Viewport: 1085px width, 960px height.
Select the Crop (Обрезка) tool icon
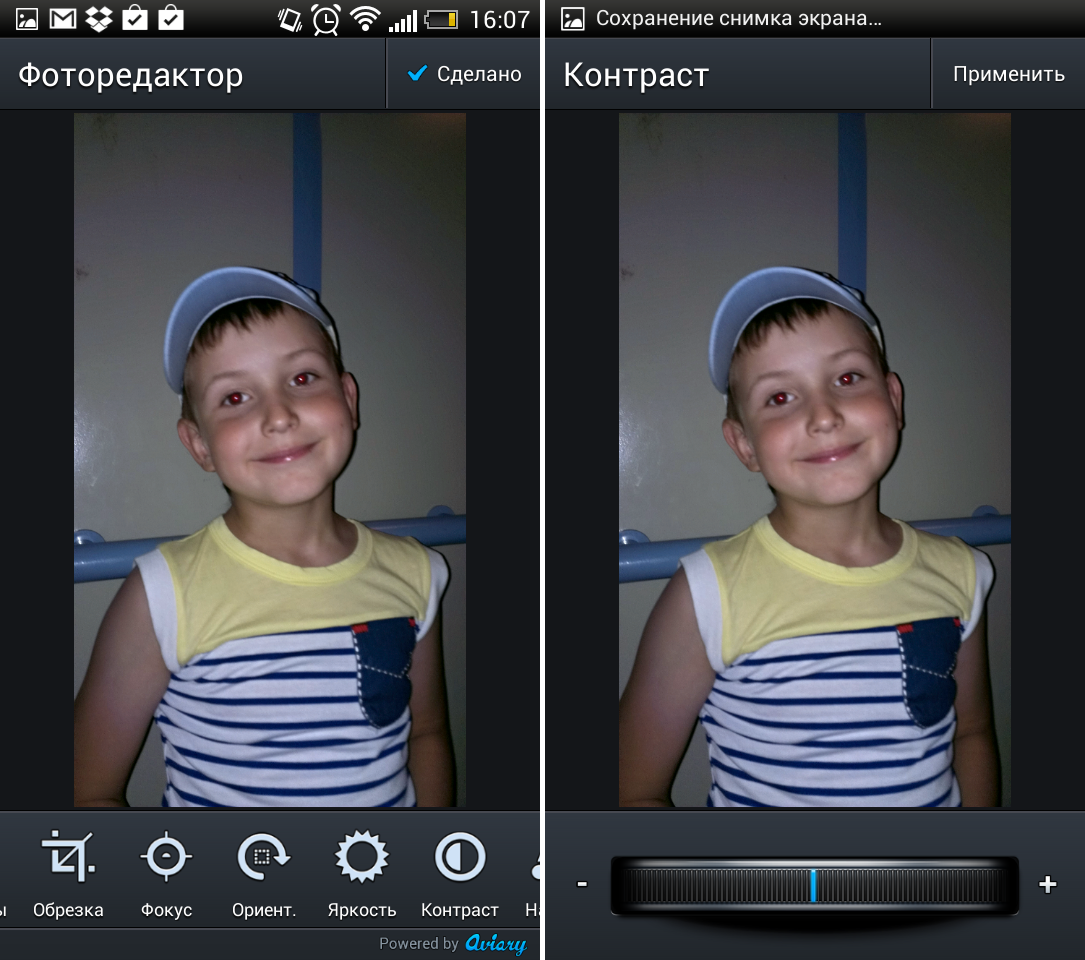pos(68,858)
